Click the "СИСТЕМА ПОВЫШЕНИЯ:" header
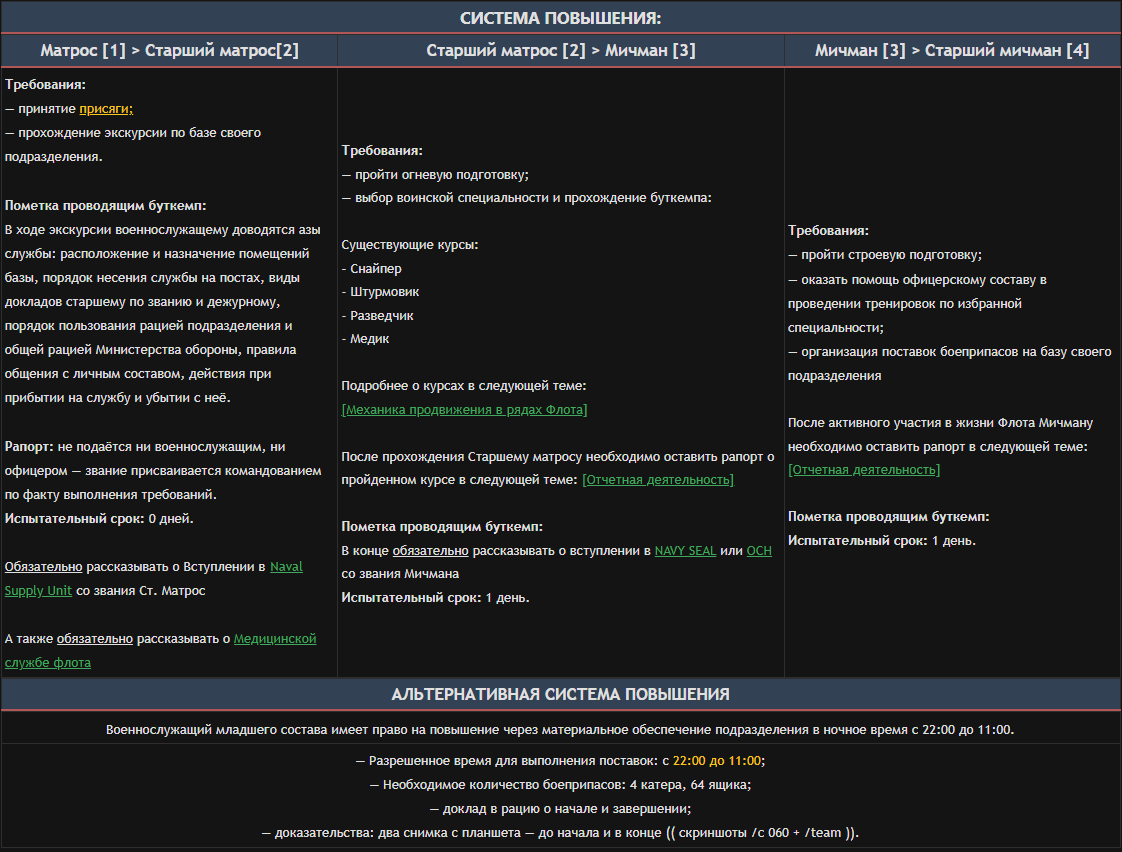Screen dimensions: 1122x852 tap(561, 18)
